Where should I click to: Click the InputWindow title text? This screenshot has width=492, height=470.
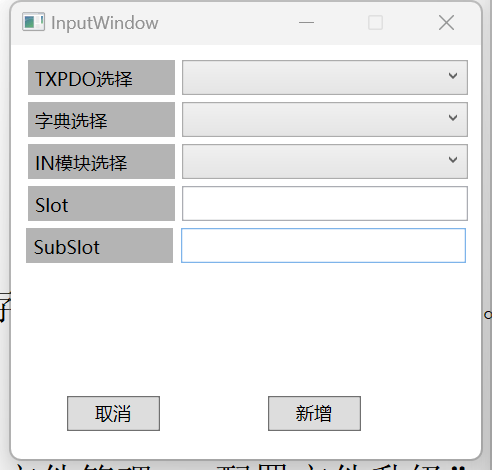coord(105,23)
